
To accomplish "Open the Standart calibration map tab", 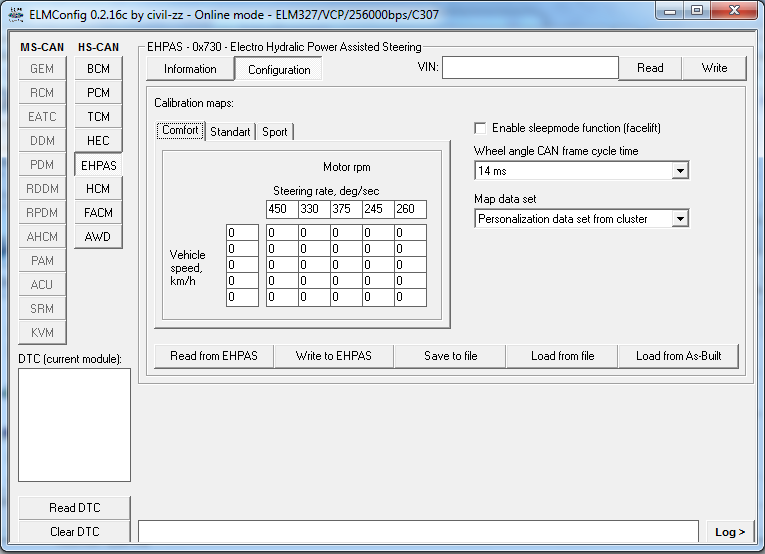I will pyautogui.click(x=230, y=132).
